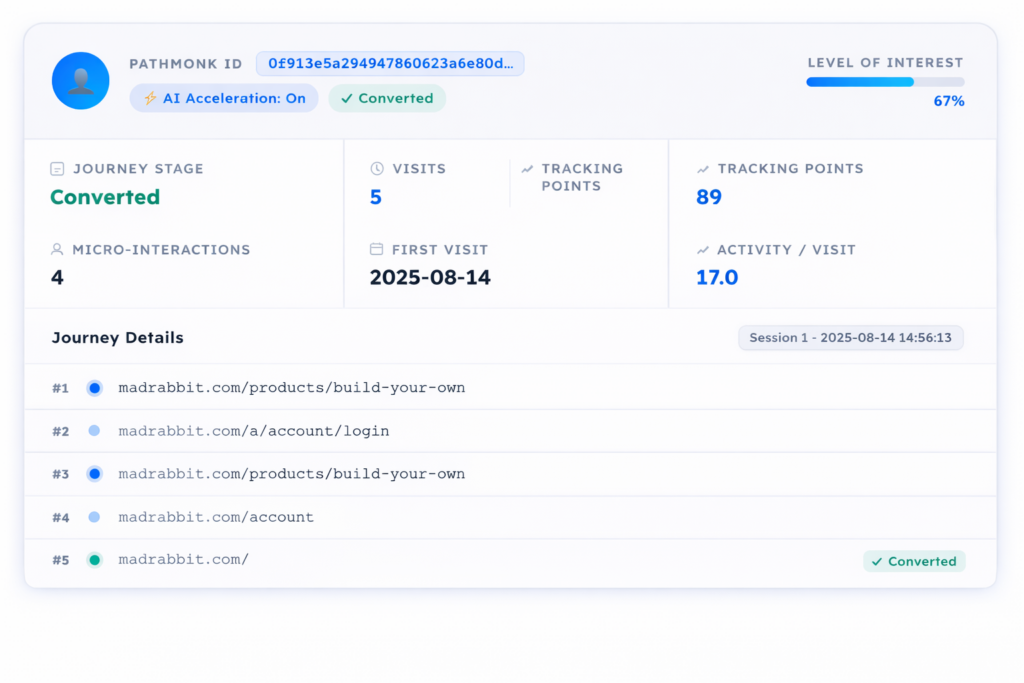Screen dimensions: 1024x683
Task: Click the truncated Pathmonk ID value
Action: [390, 64]
